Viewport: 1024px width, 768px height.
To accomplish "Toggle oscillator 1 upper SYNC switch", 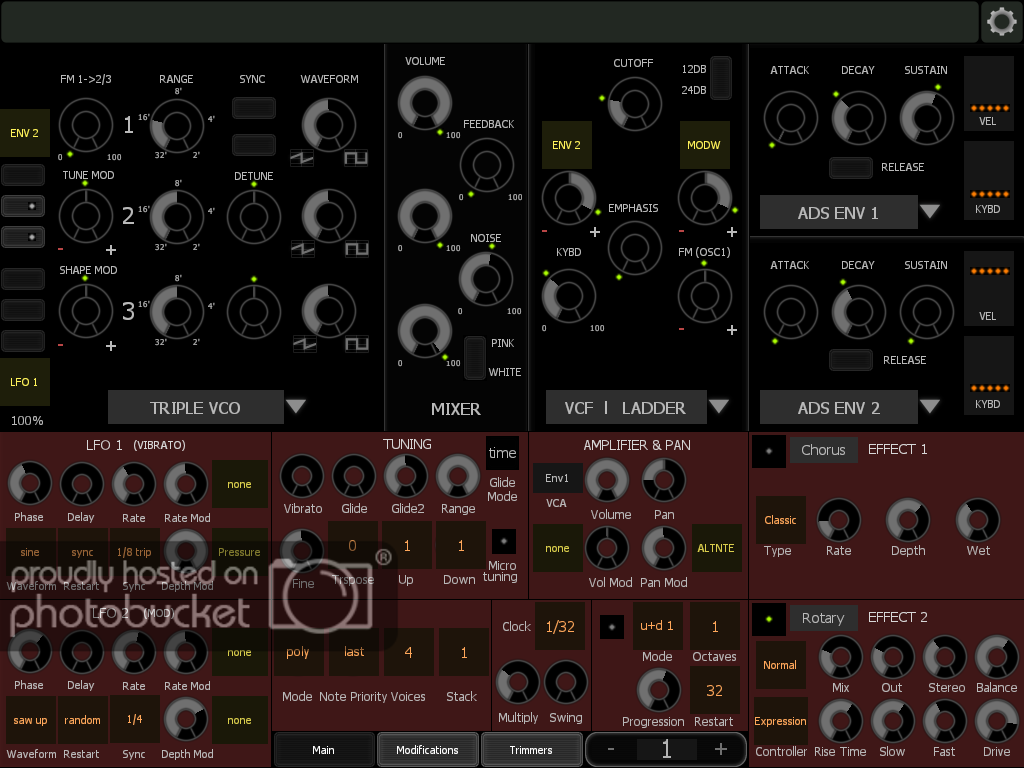I will click(253, 108).
